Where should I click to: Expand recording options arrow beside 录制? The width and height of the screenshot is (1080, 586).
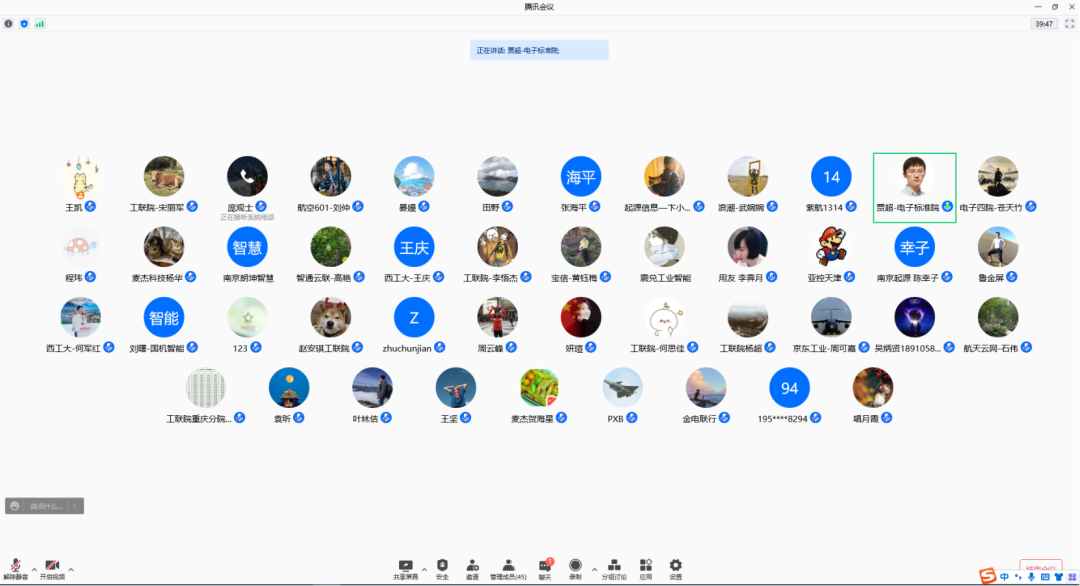(x=594, y=569)
